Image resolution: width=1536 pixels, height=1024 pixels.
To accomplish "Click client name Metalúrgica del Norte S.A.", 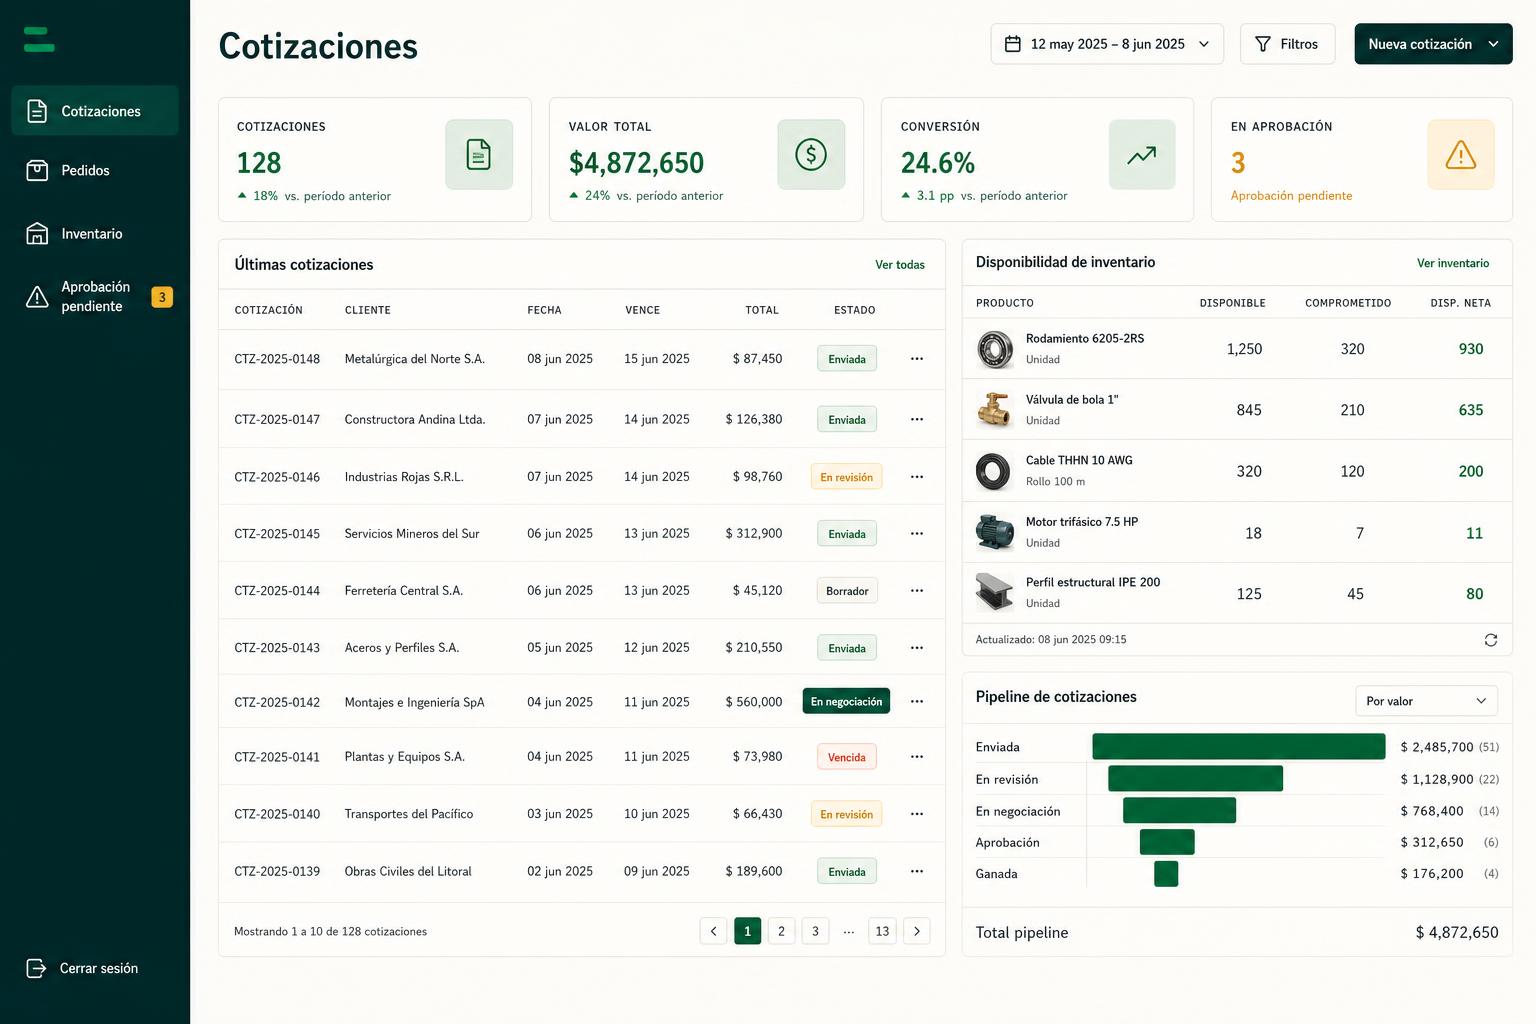I will [x=415, y=359].
